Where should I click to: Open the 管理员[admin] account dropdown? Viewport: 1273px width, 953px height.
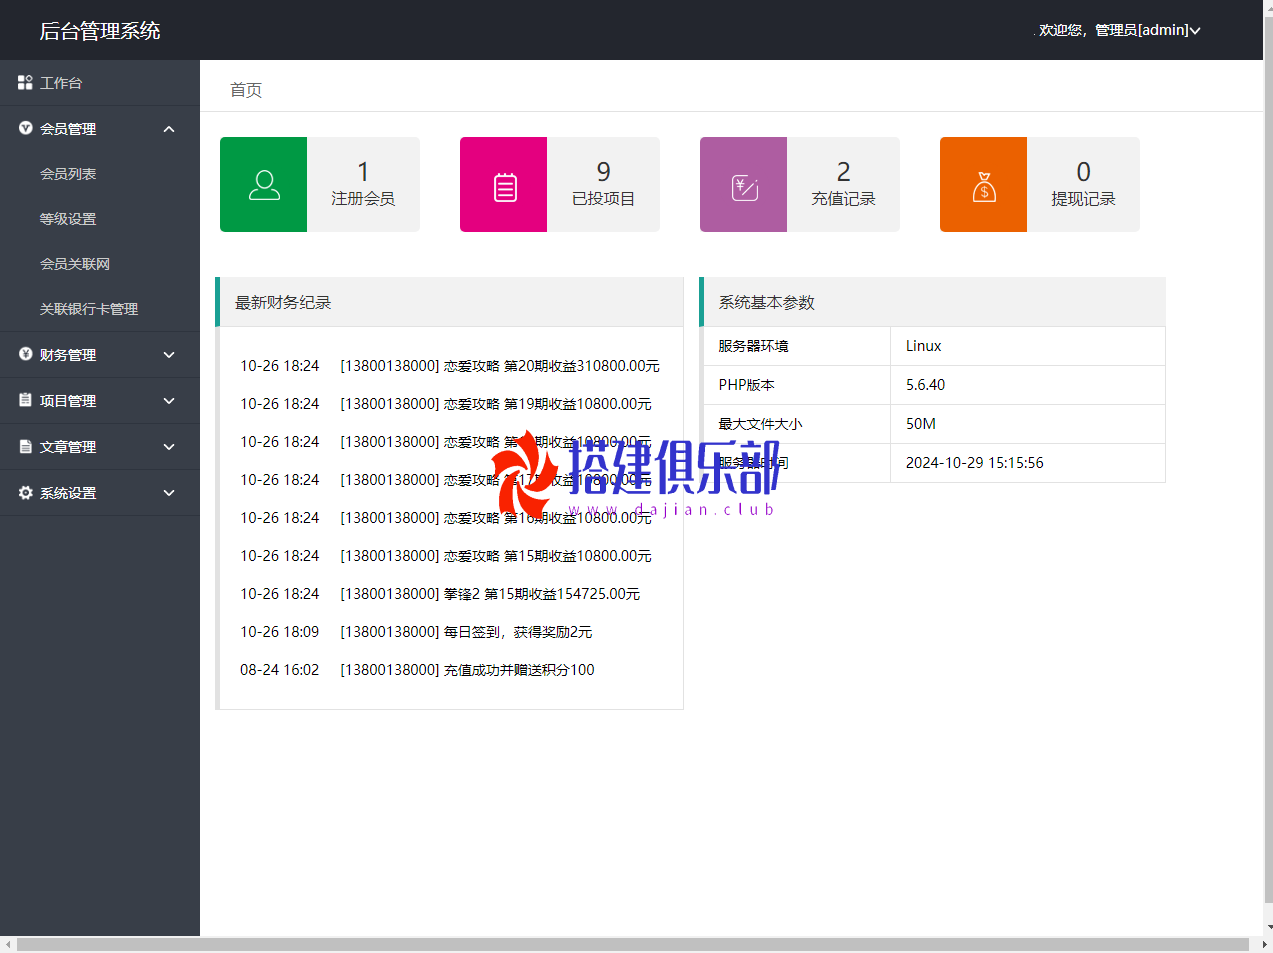click(x=1119, y=30)
